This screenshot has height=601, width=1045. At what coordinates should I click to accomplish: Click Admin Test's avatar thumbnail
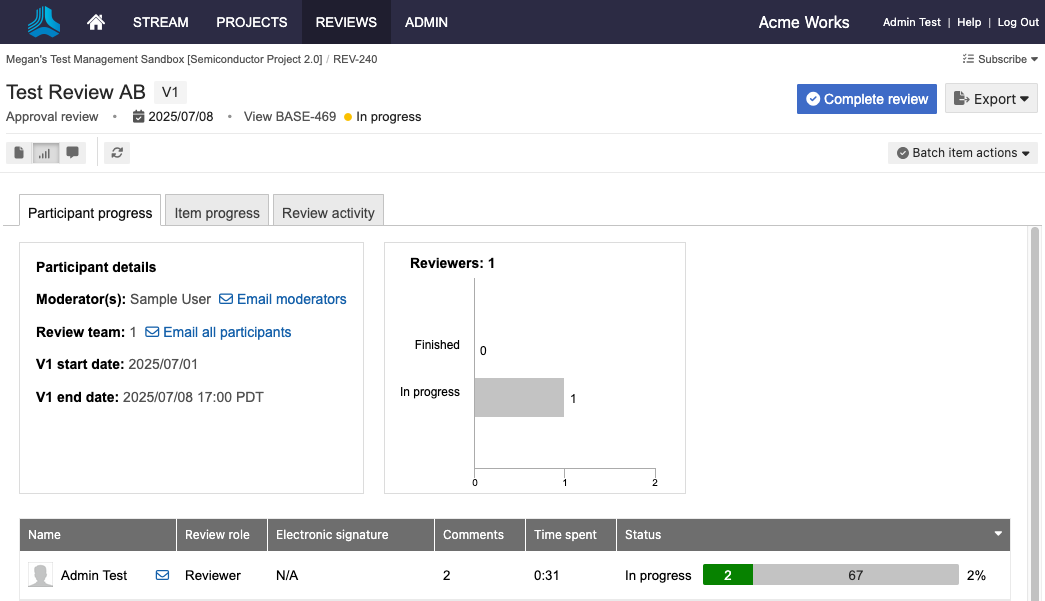[x=40, y=575]
